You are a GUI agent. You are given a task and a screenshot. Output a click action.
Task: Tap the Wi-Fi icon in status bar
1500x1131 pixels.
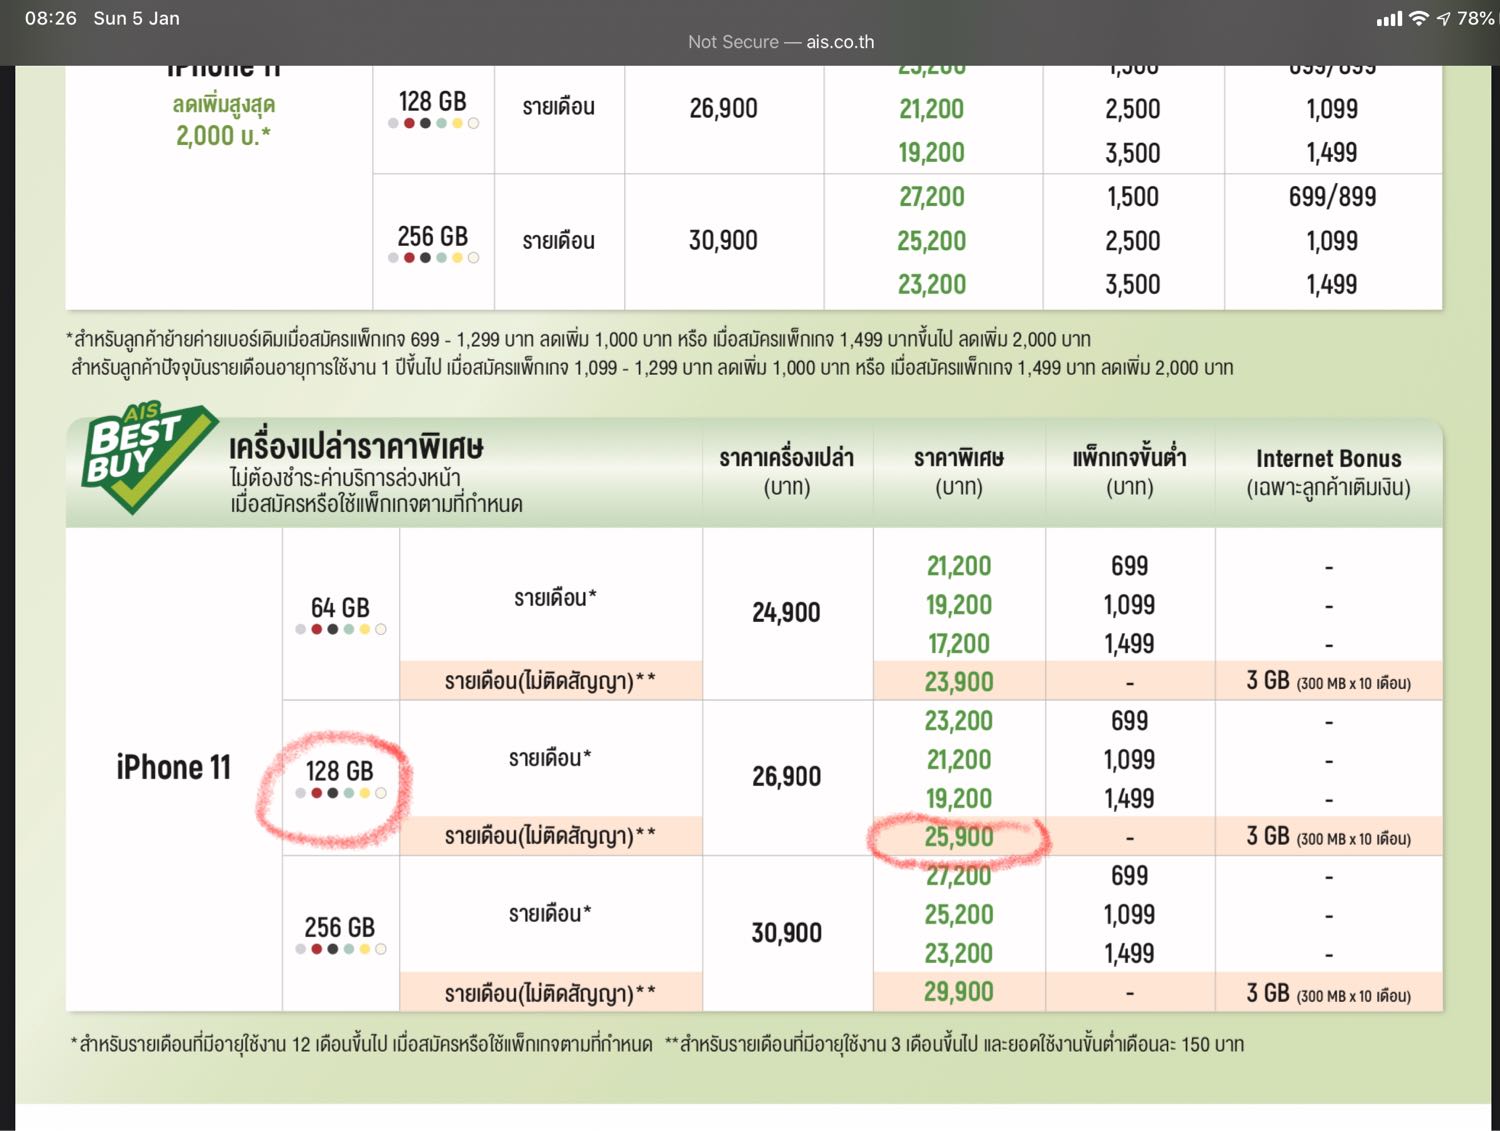click(1418, 18)
